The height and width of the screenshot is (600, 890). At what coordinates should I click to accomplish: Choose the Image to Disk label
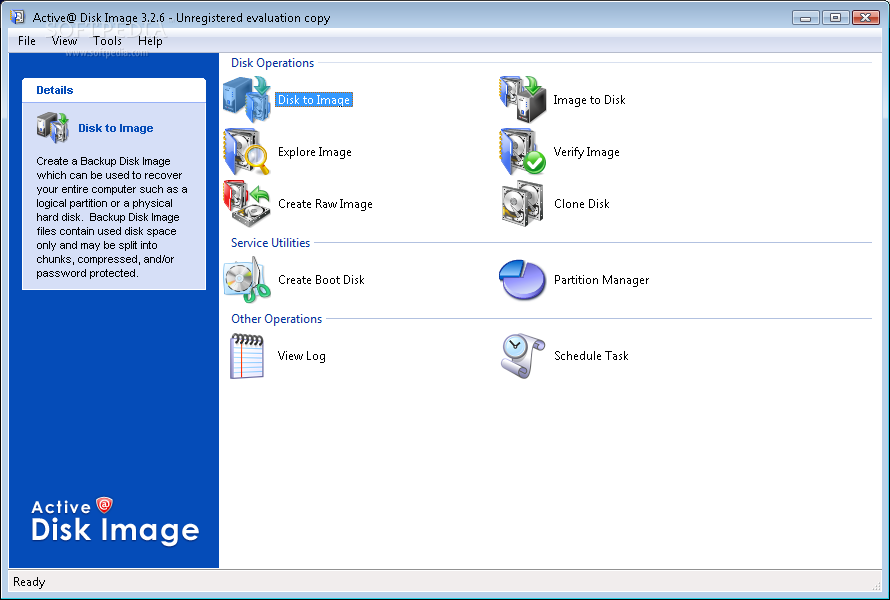click(589, 100)
